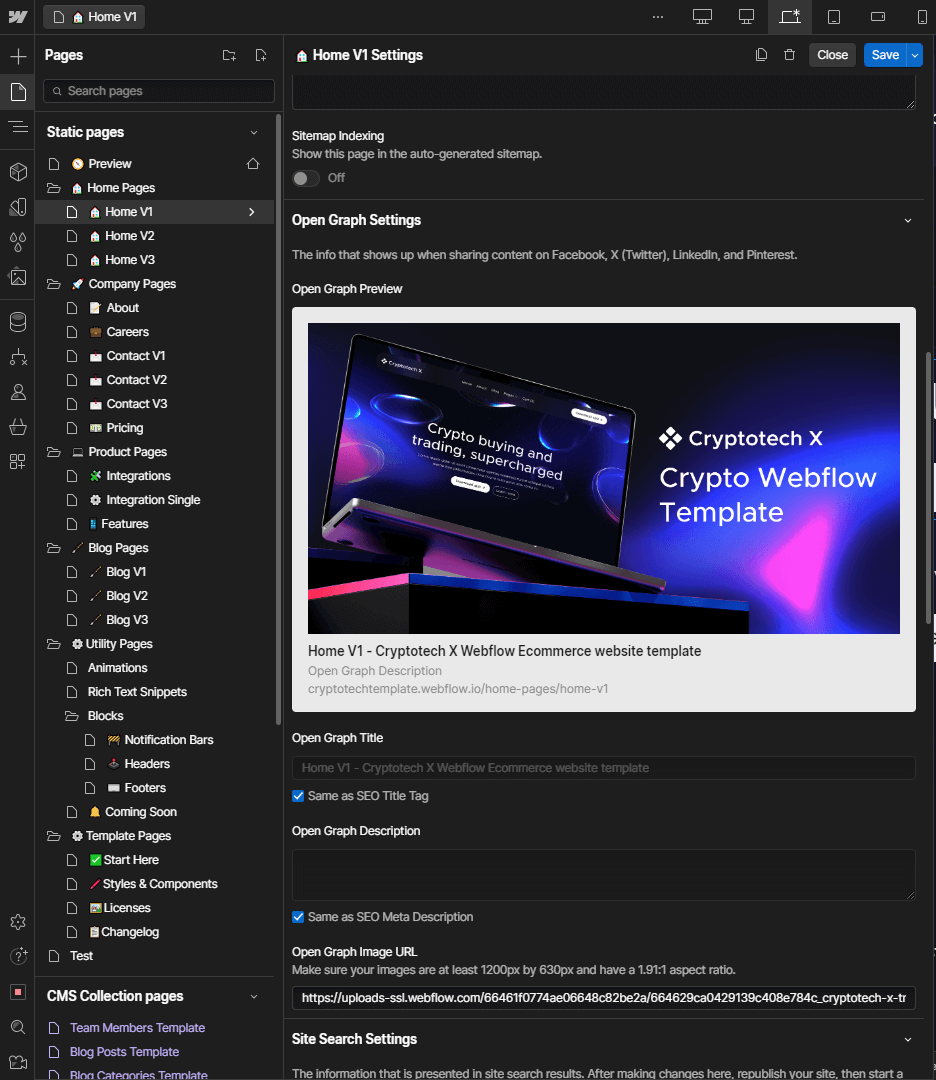Open the Webflow logo menu
This screenshot has height=1080, width=936.
pyautogui.click(x=18, y=17)
